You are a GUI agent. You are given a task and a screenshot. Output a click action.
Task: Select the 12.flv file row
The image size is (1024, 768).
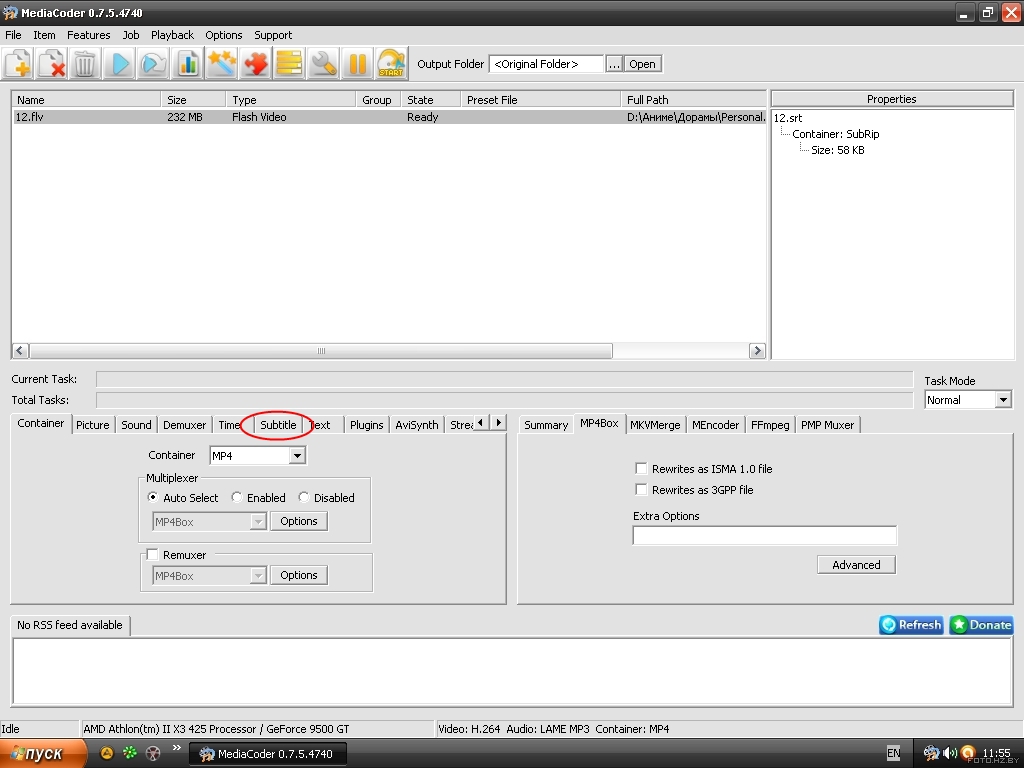tap(389, 117)
